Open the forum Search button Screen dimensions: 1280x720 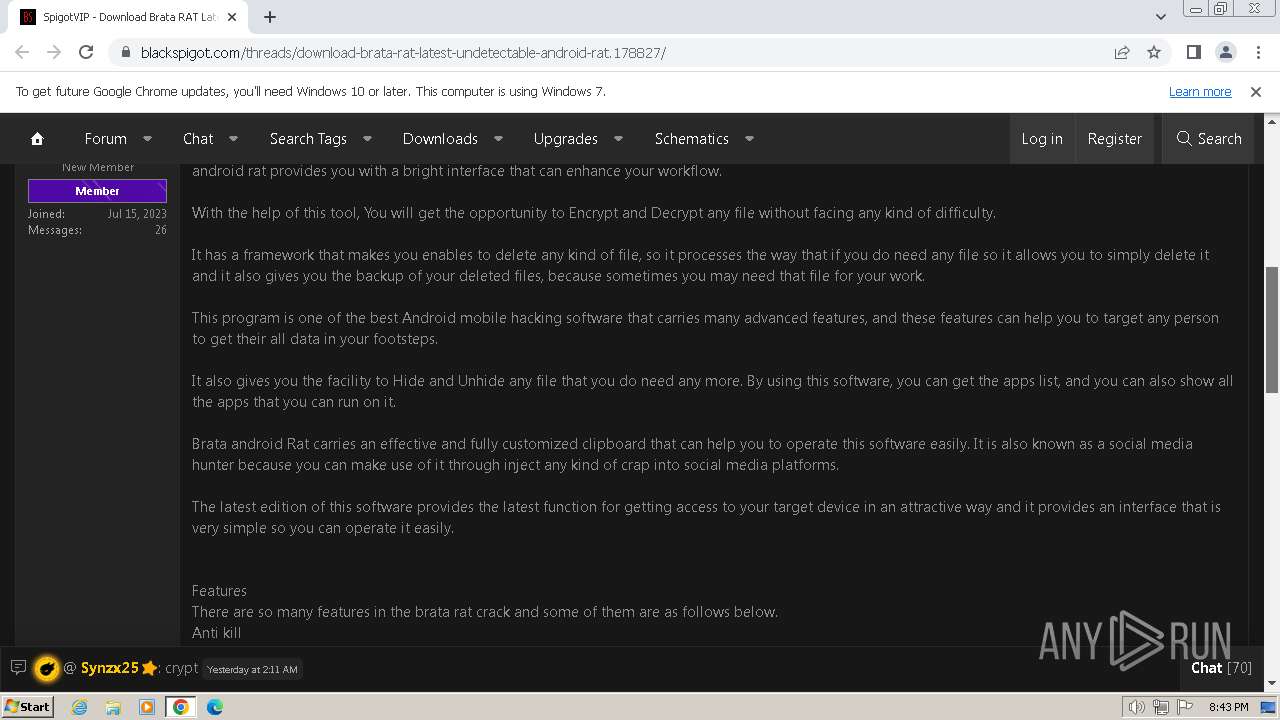tap(1209, 139)
